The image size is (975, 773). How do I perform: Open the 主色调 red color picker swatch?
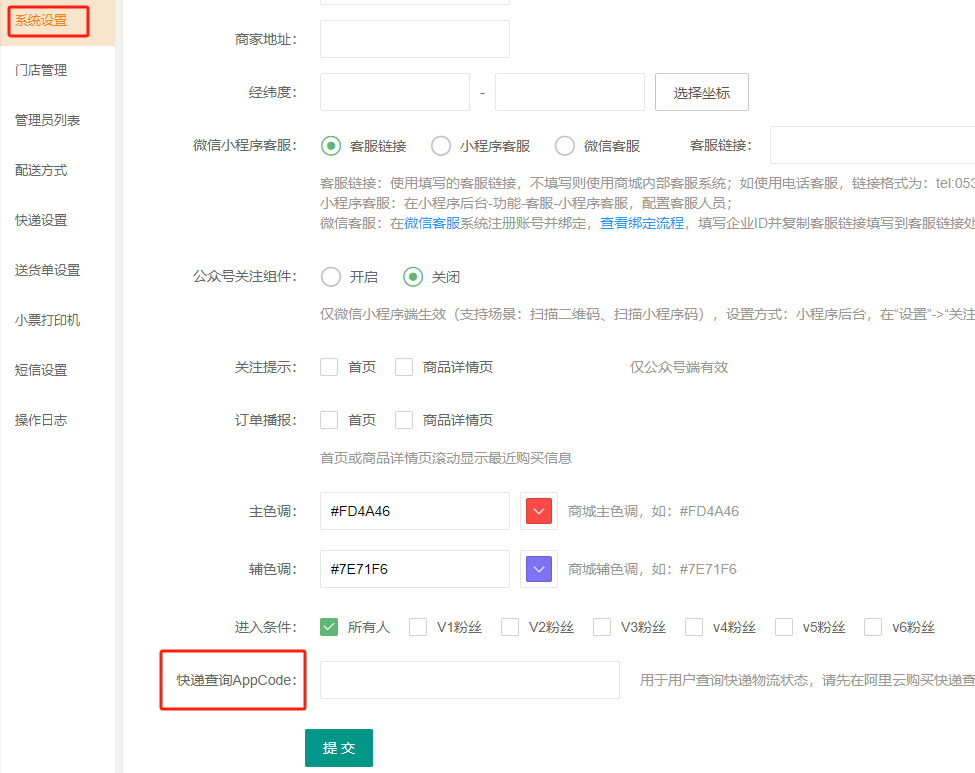coord(539,511)
